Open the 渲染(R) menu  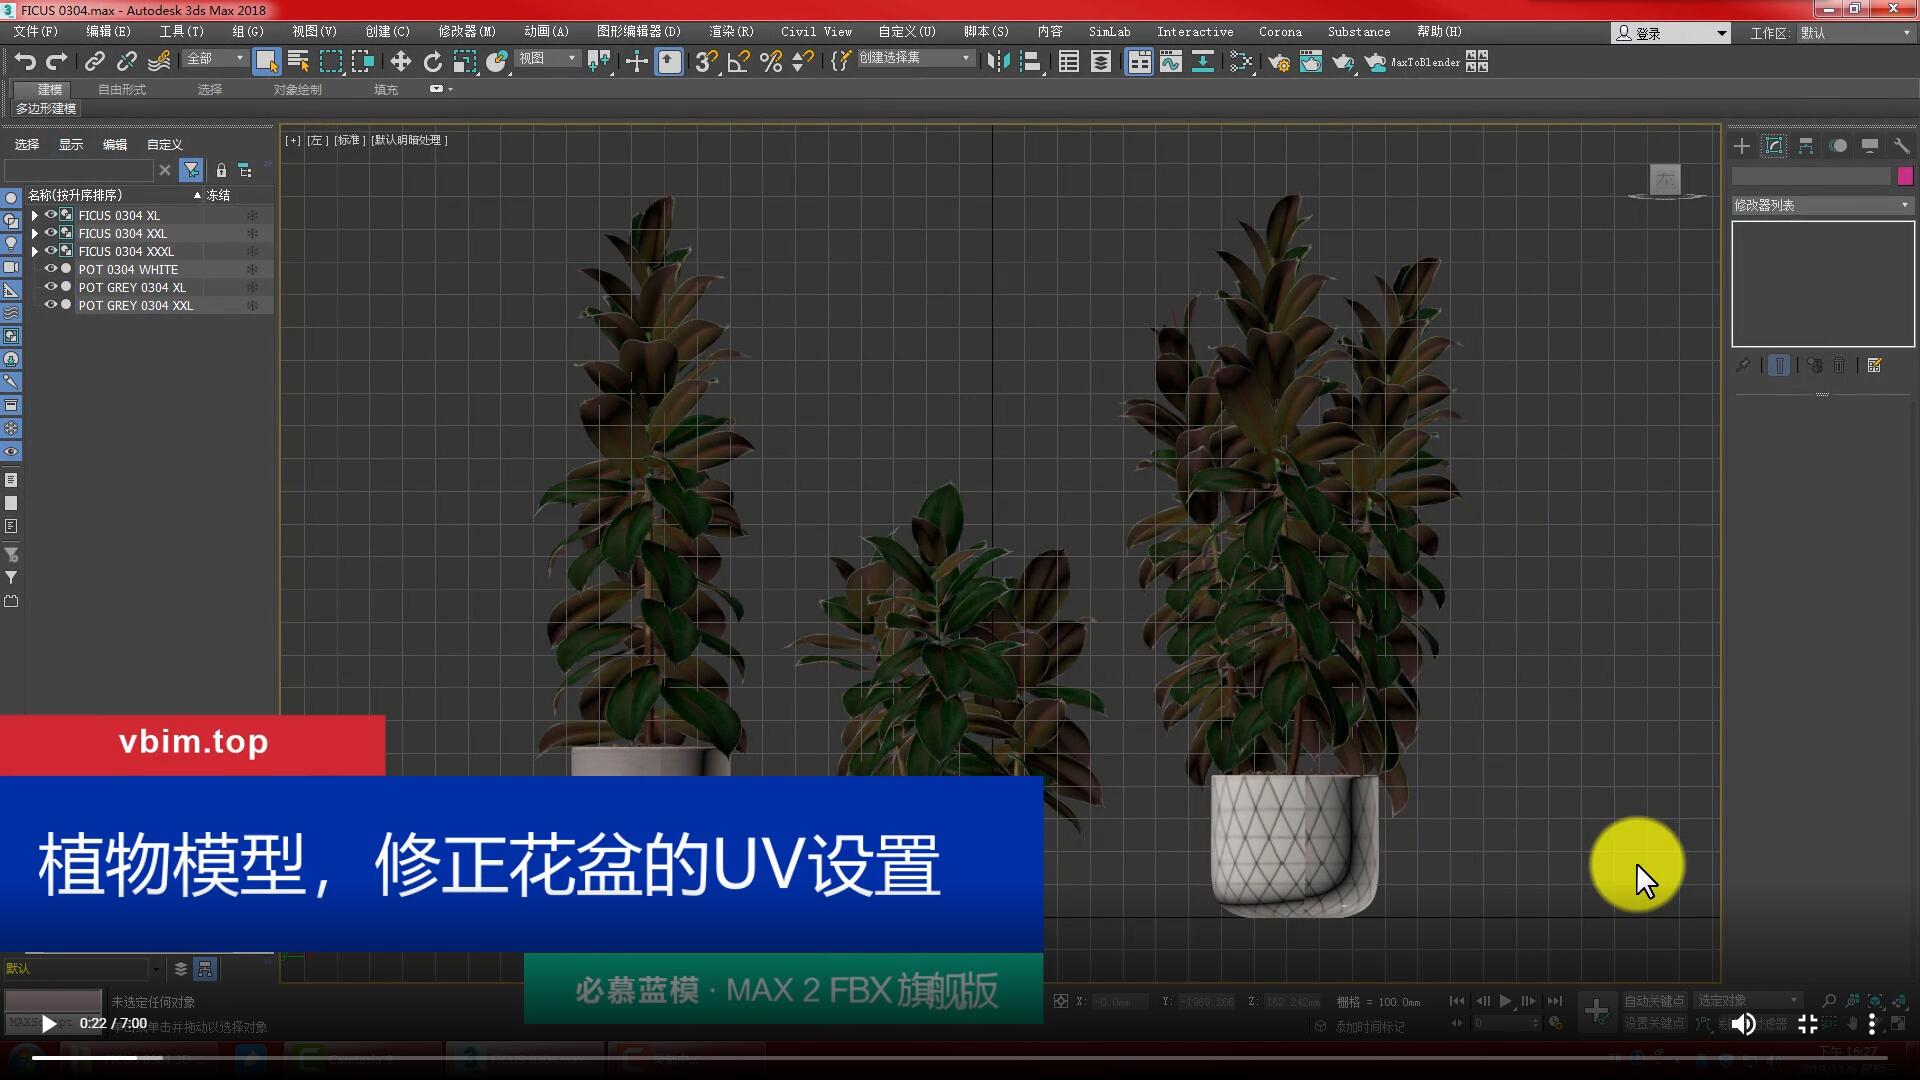[731, 32]
